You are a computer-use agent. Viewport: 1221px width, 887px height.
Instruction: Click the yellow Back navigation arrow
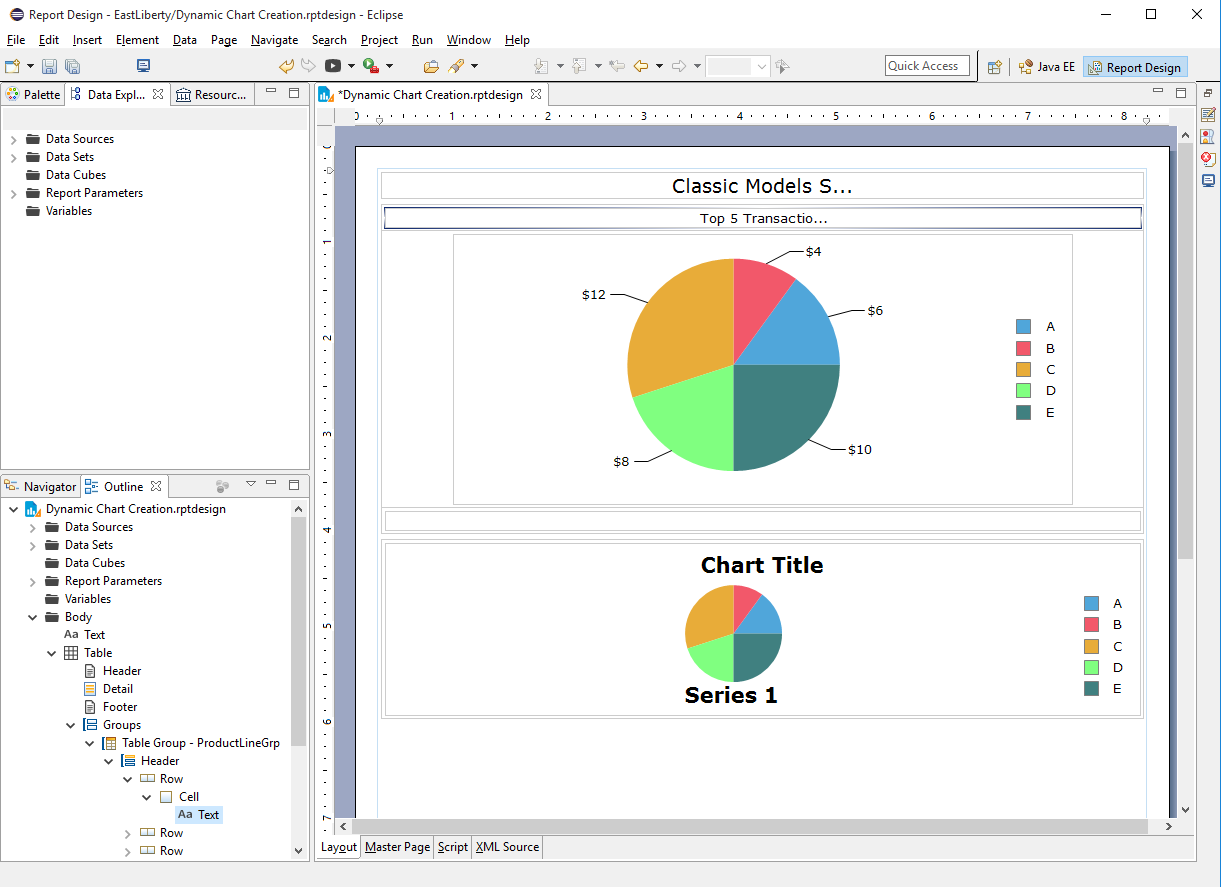642,66
